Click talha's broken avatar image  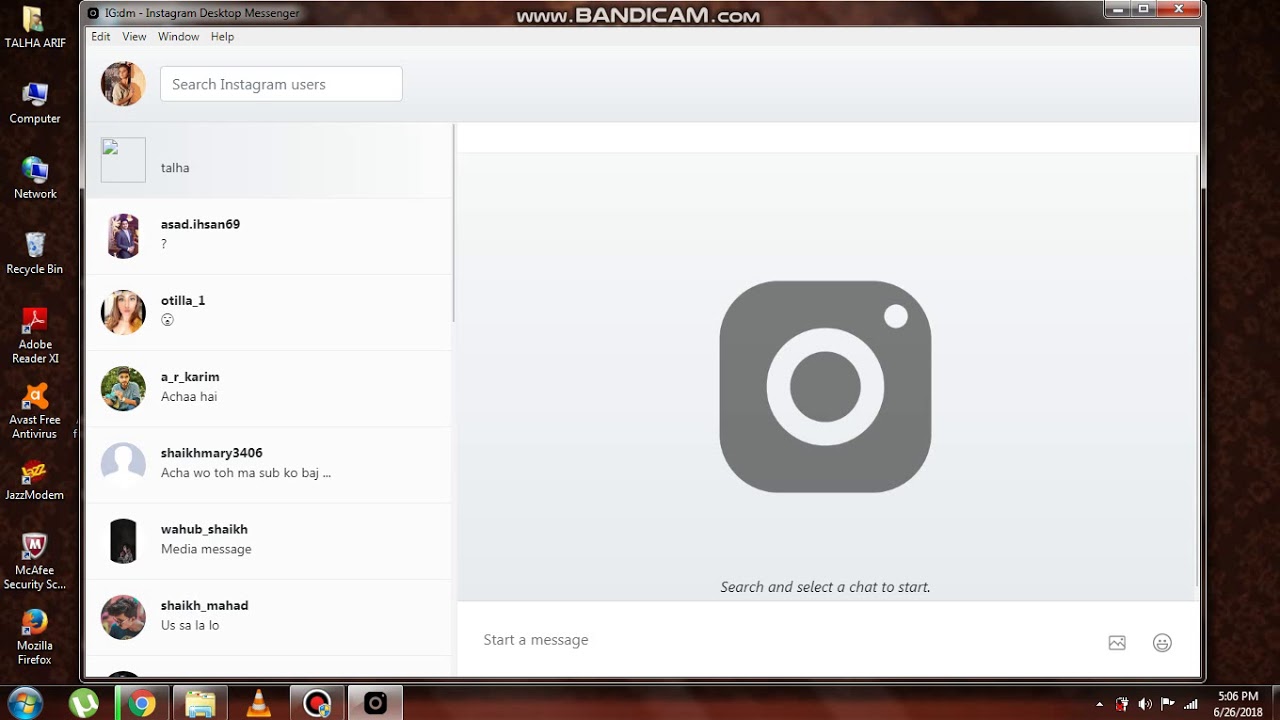coord(123,160)
